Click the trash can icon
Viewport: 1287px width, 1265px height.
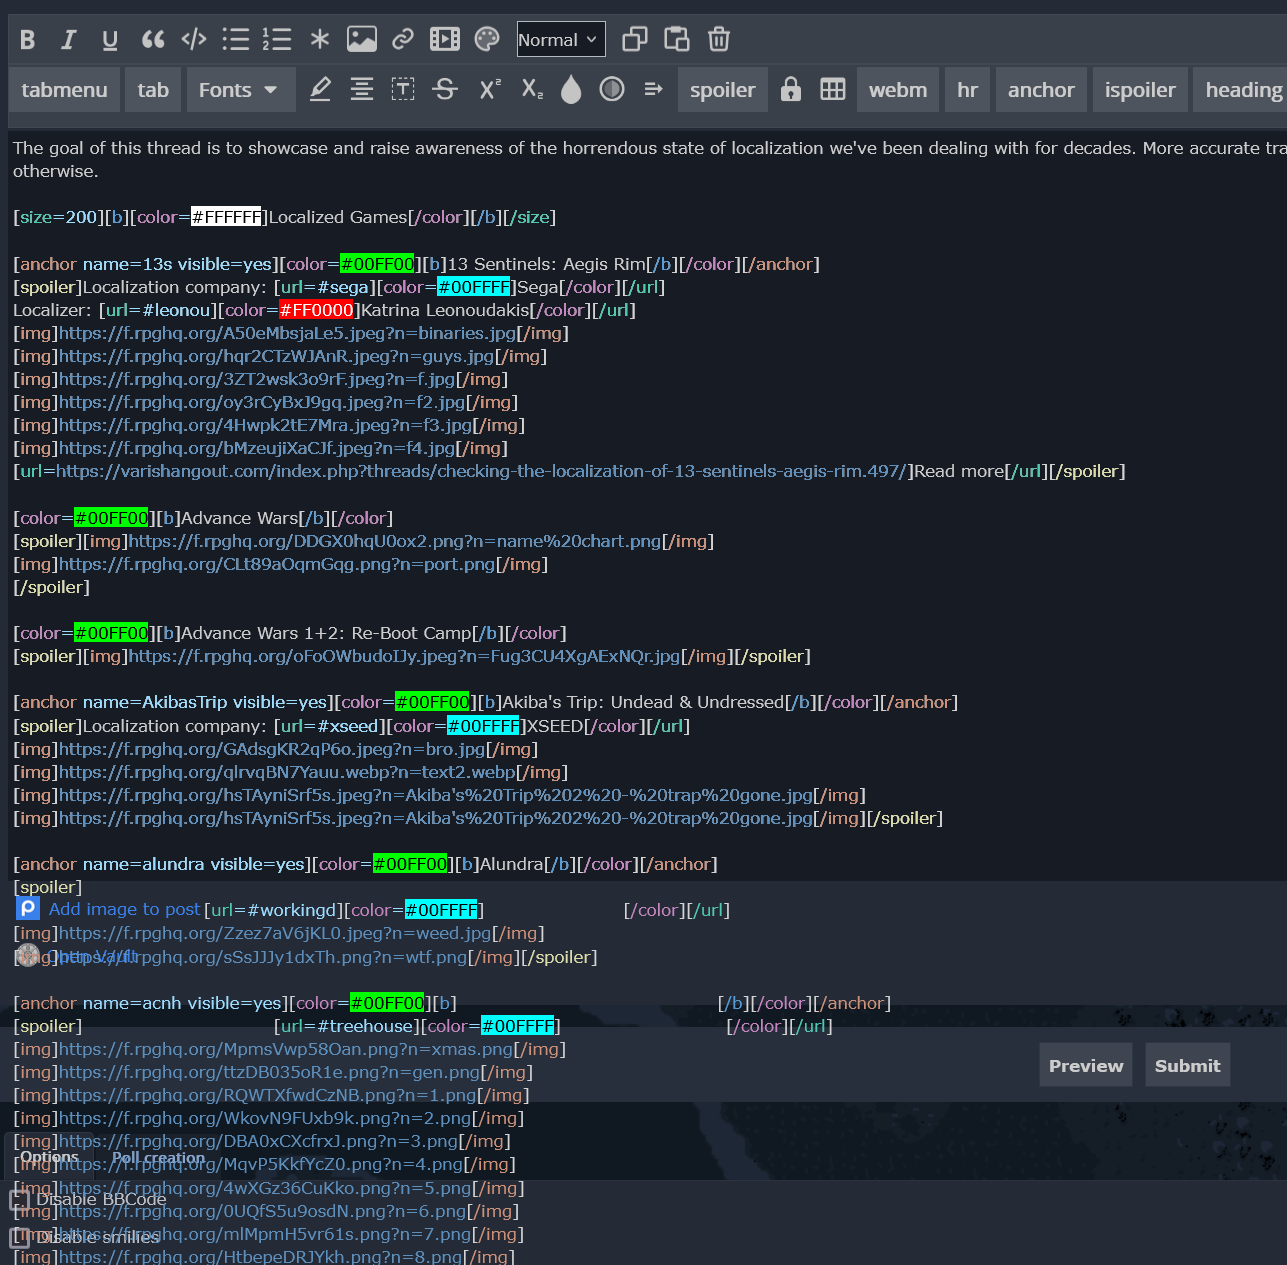point(719,40)
